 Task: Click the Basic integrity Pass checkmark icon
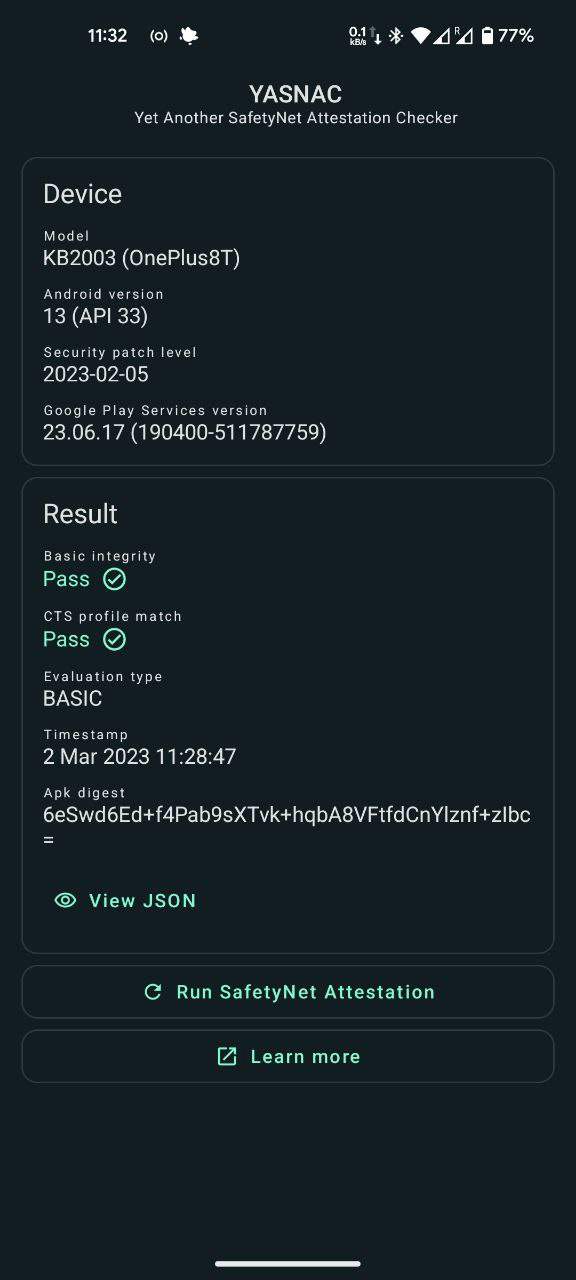(115, 579)
